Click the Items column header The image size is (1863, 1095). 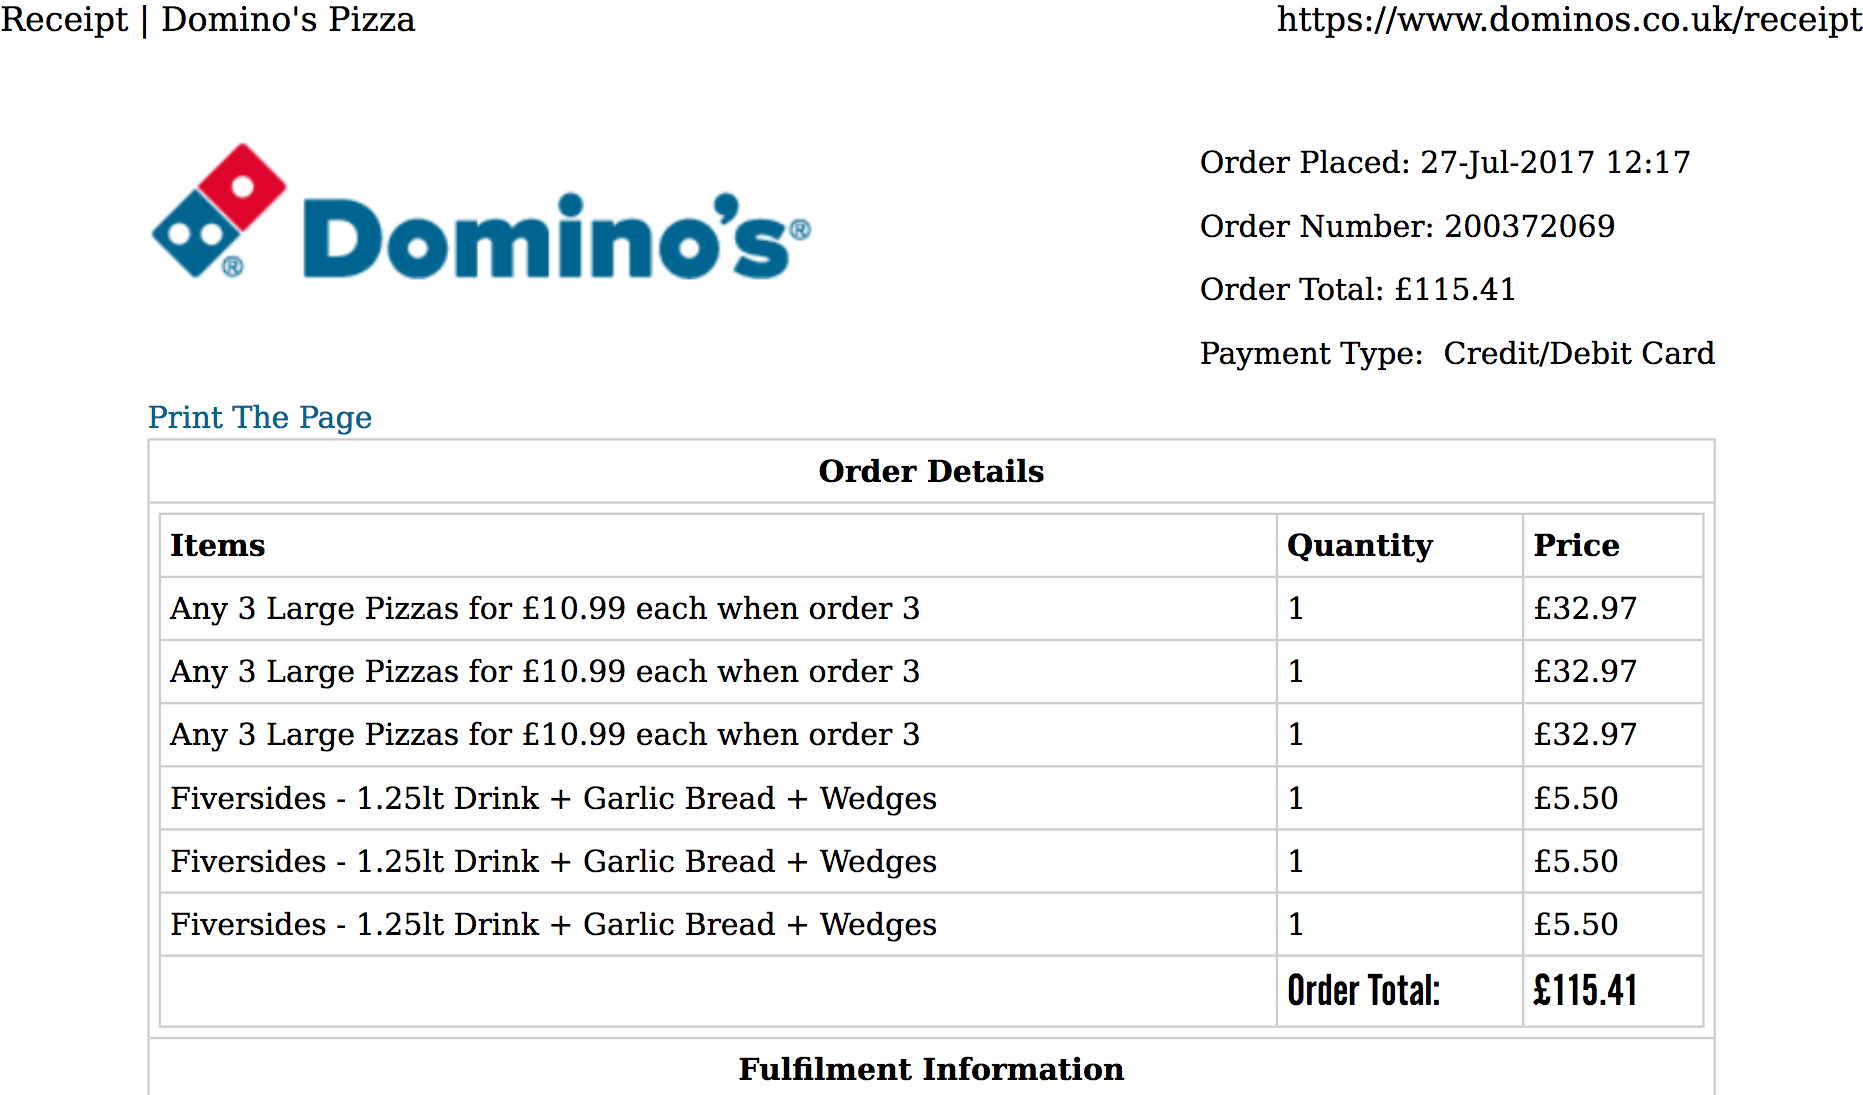tap(218, 545)
